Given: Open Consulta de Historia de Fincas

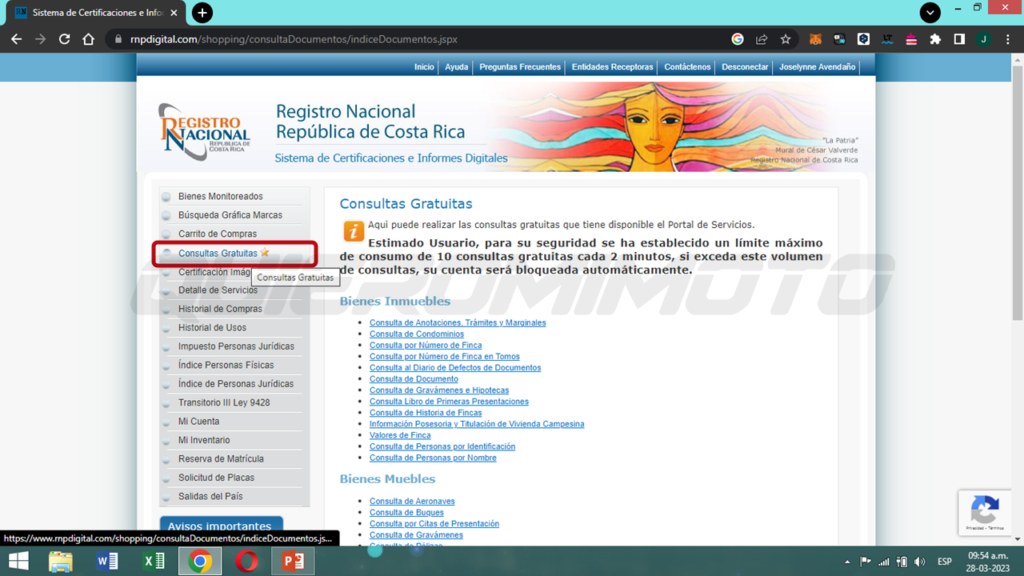Looking at the screenshot, I should tap(426, 413).
